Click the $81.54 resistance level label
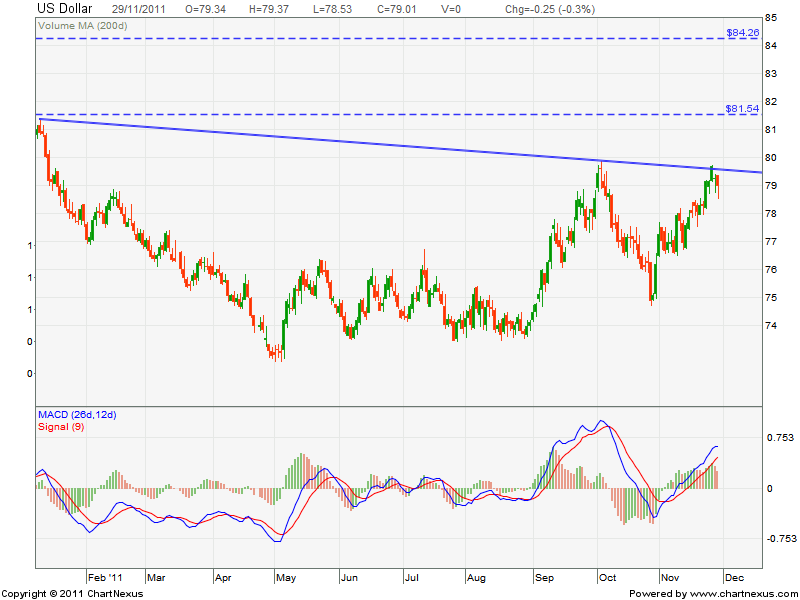This screenshot has width=800, height=600. (743, 108)
